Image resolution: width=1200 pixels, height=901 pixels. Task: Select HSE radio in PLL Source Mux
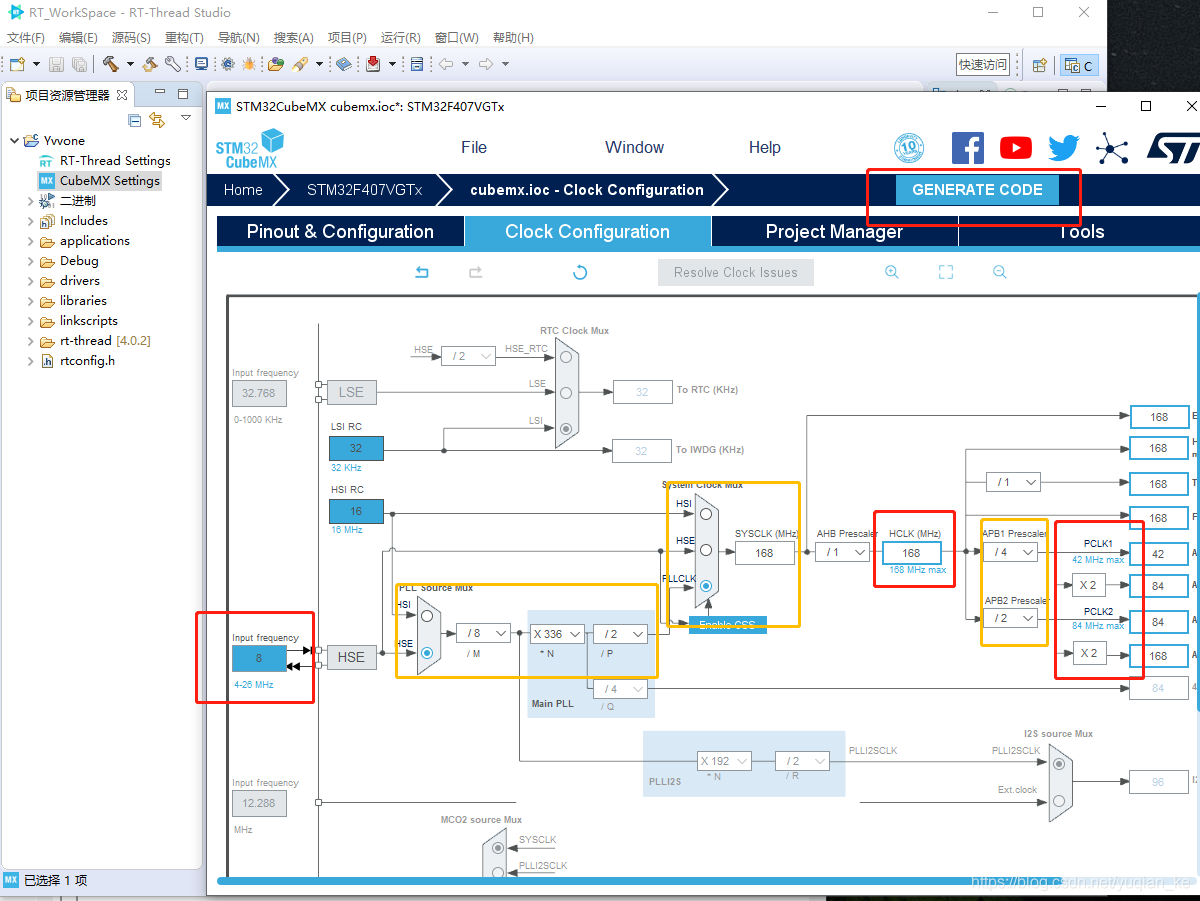(427, 652)
